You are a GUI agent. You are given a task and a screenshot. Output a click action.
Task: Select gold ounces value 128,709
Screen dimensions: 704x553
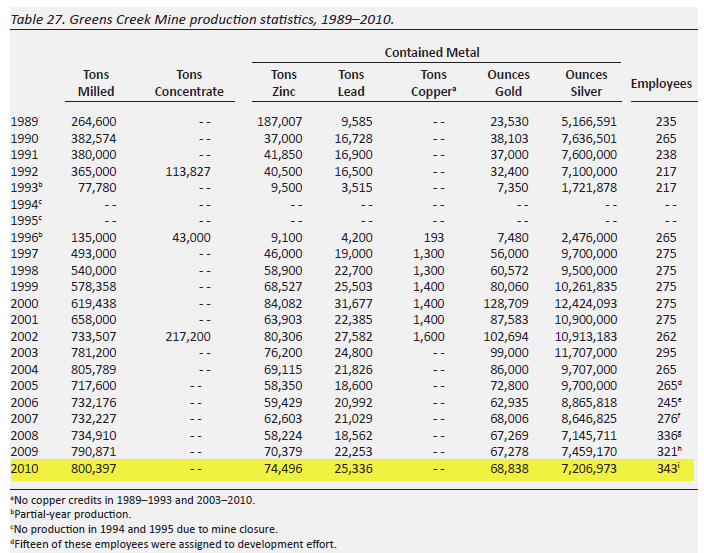(x=506, y=304)
